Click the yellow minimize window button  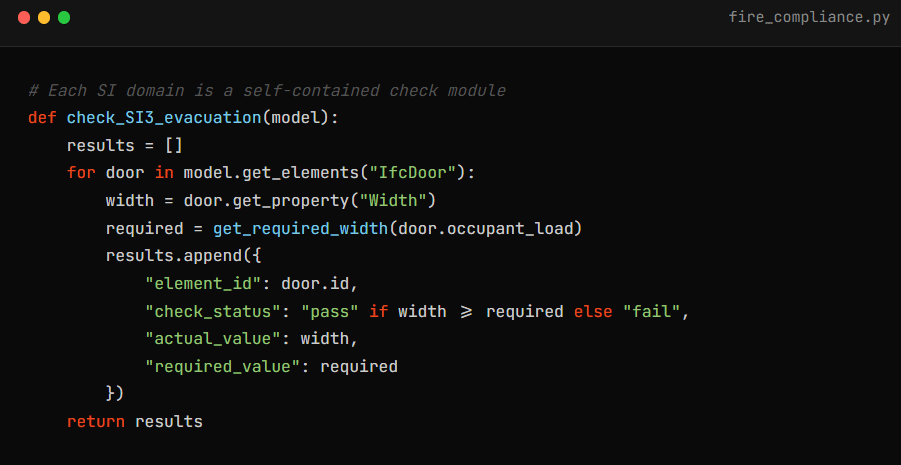tap(44, 18)
